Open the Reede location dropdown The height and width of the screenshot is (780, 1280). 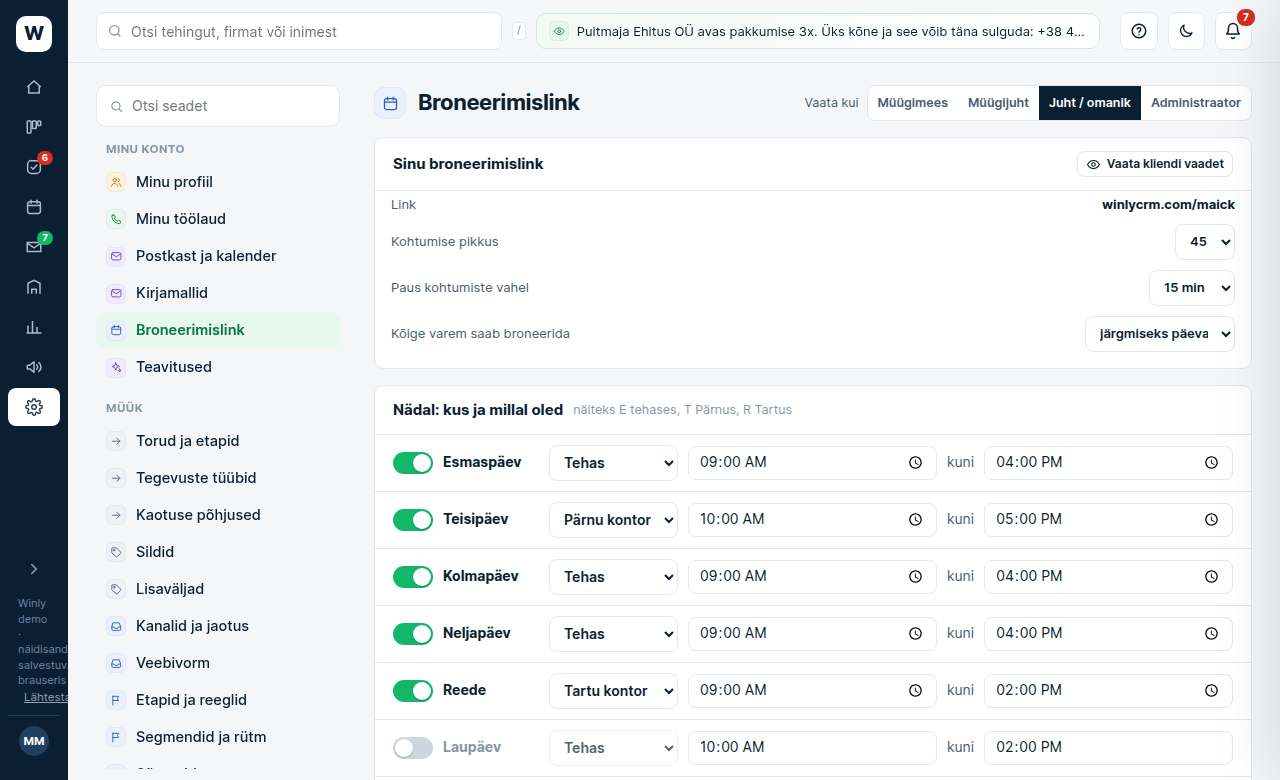[x=613, y=691]
